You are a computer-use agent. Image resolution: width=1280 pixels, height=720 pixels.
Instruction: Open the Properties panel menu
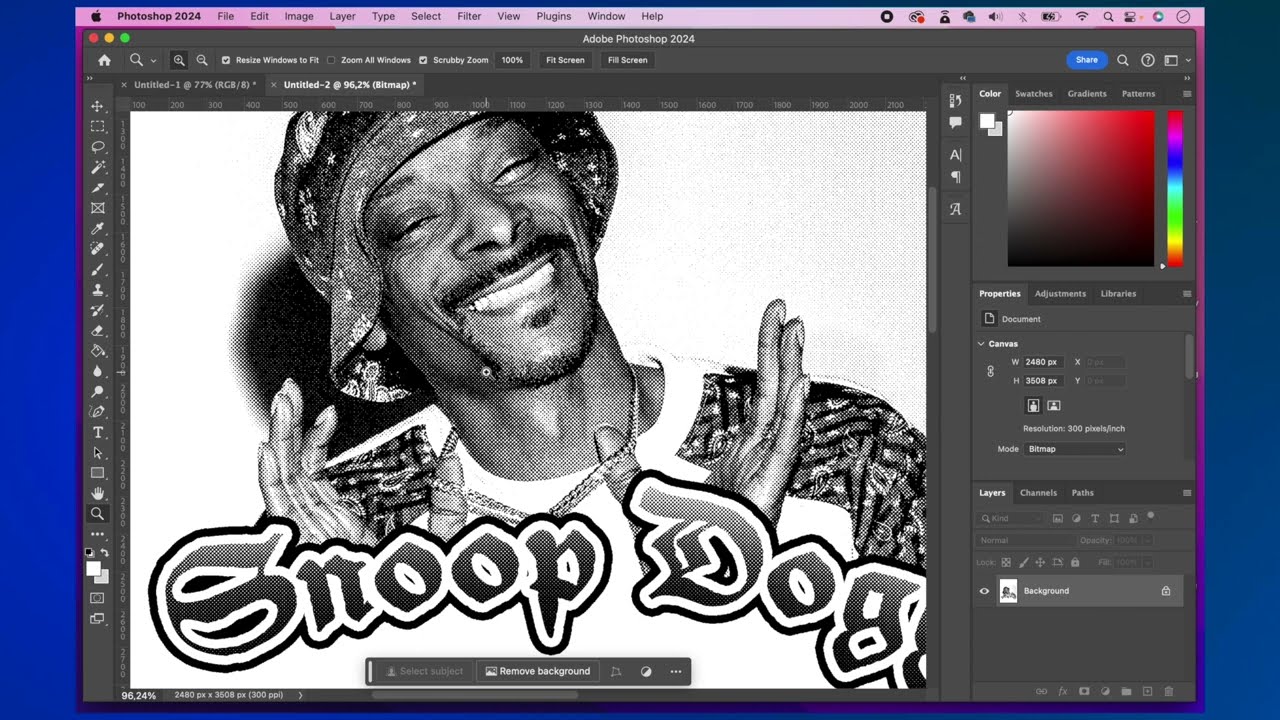(1187, 294)
